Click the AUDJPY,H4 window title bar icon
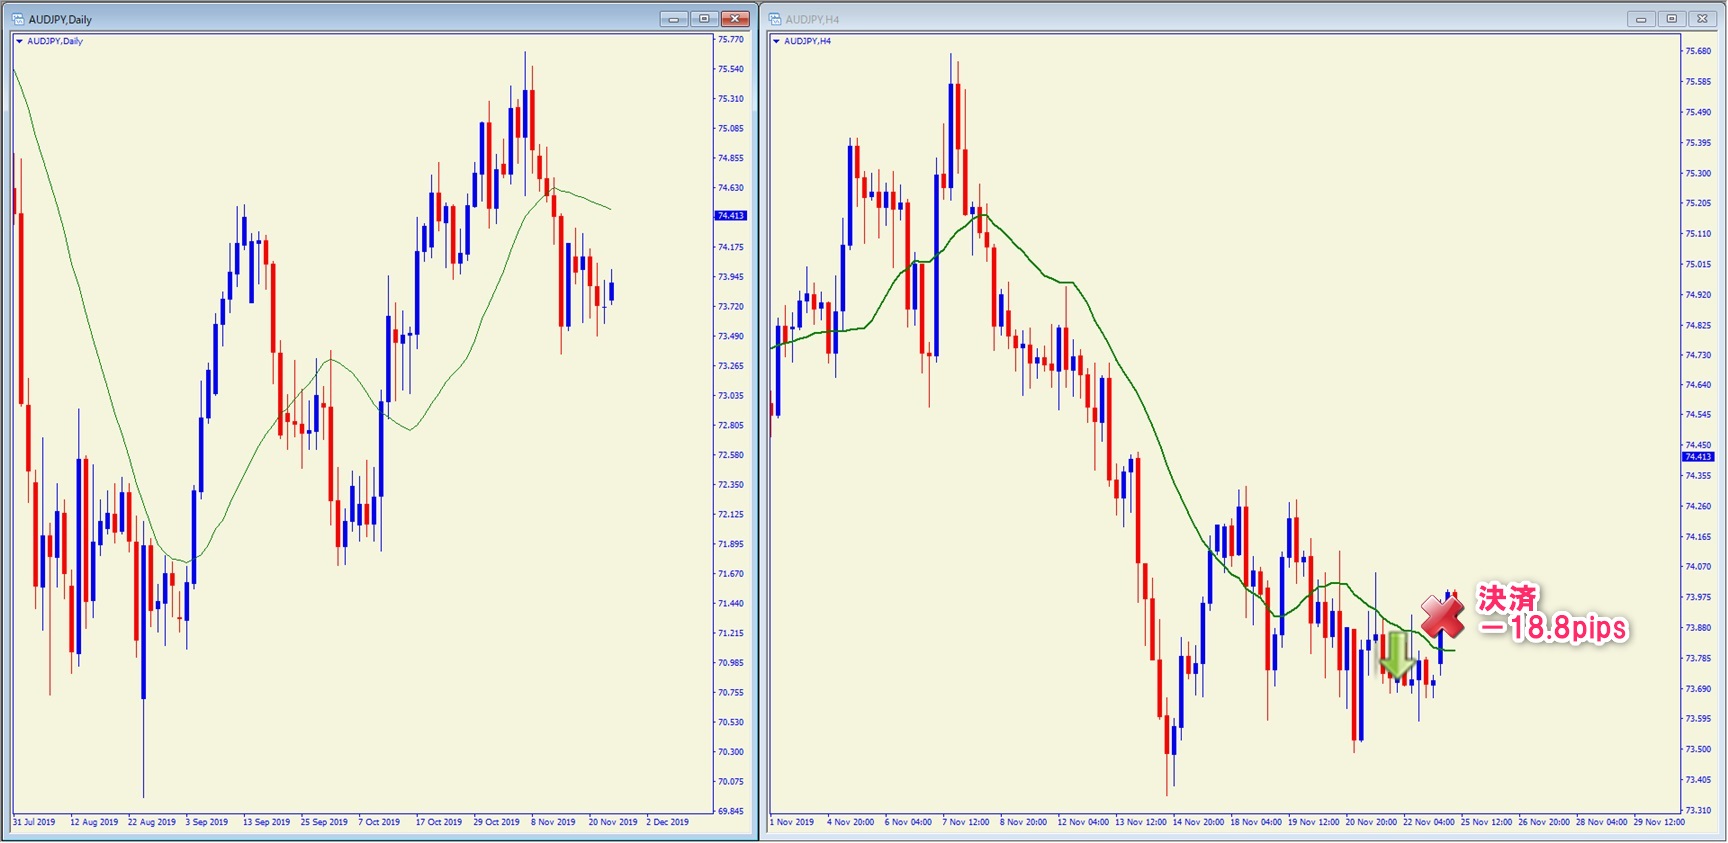 click(x=775, y=19)
